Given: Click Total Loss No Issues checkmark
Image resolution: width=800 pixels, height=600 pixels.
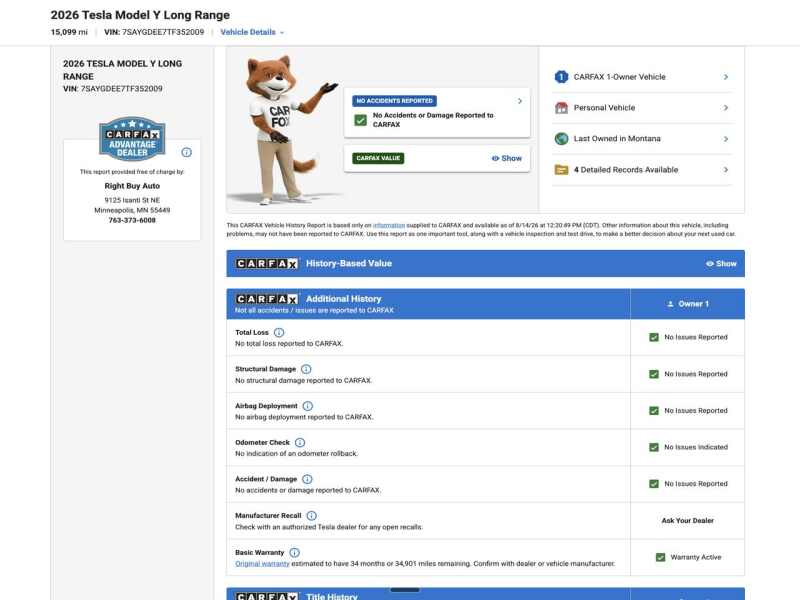Looking at the screenshot, I should pyautogui.click(x=654, y=337).
